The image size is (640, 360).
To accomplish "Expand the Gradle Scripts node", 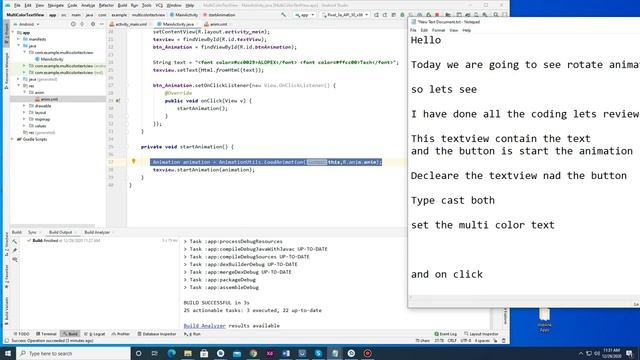I will (13, 139).
